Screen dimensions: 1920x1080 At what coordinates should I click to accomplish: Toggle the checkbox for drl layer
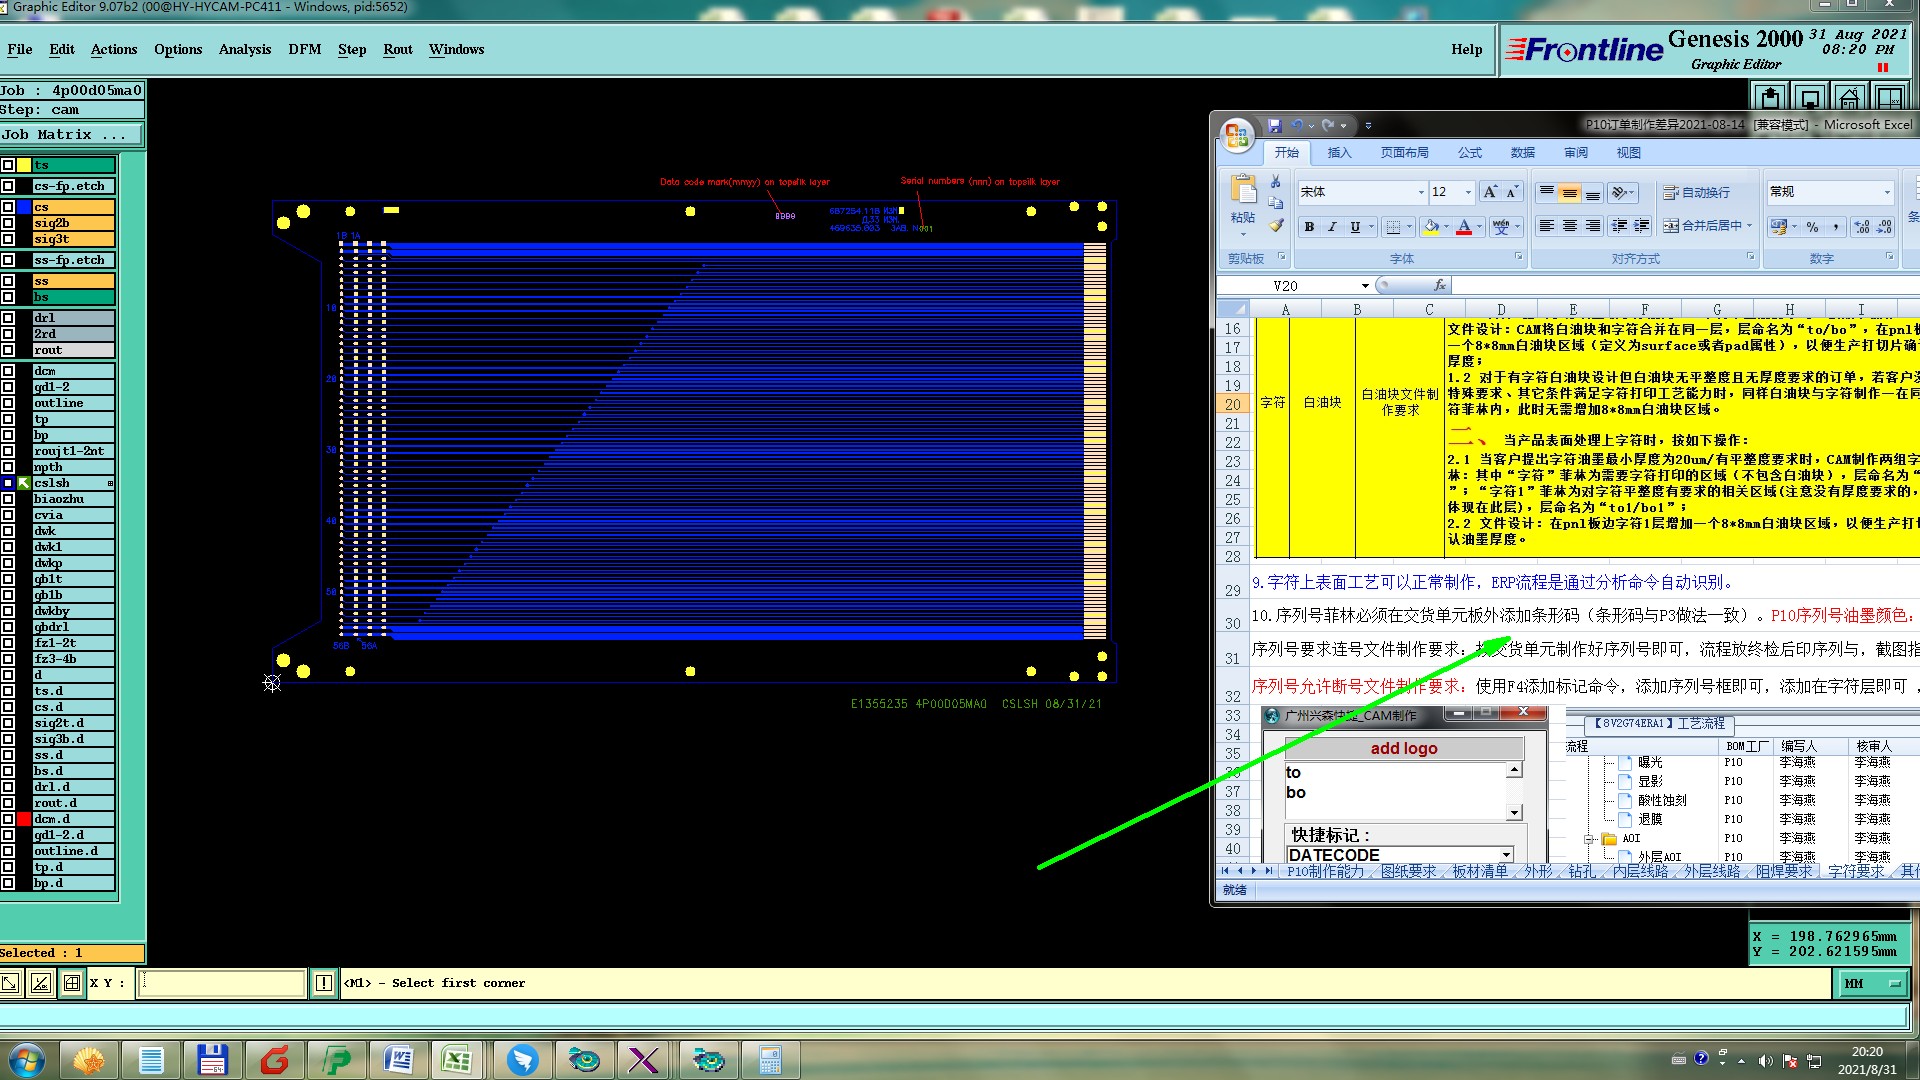[x=8, y=318]
